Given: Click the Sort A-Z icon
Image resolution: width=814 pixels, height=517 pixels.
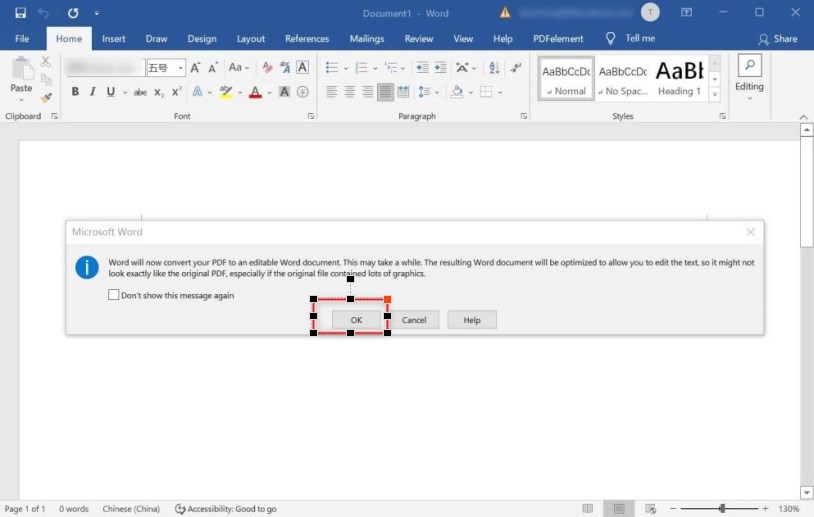Looking at the screenshot, I should click(x=494, y=67).
